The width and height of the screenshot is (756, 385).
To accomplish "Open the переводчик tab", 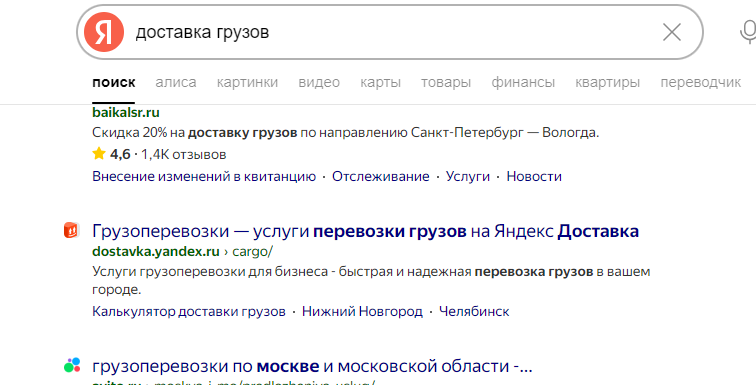I will click(x=701, y=82).
